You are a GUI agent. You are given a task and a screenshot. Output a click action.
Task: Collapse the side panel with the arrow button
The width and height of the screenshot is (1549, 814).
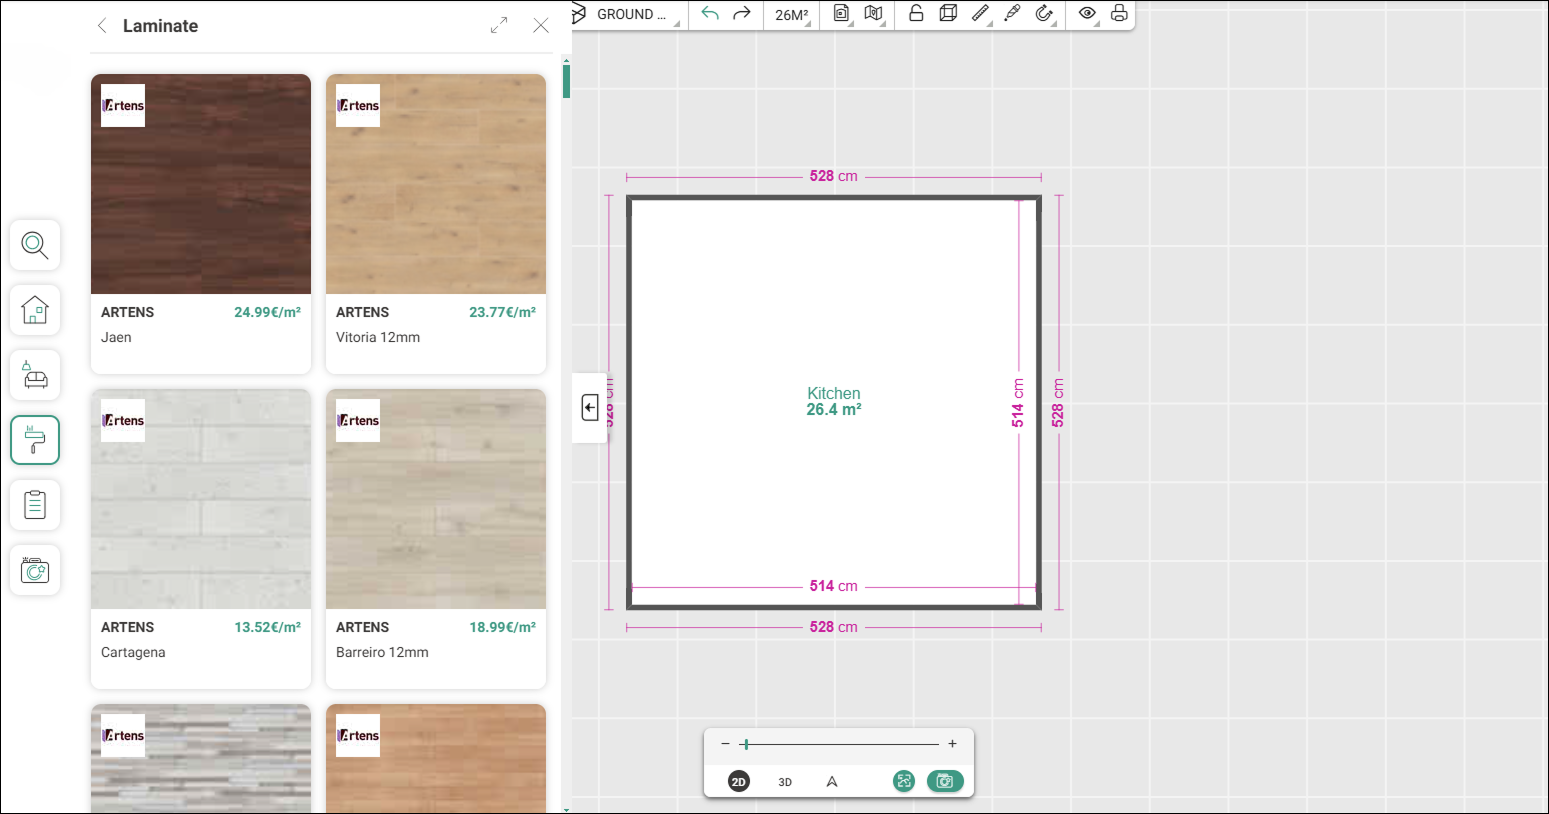(590, 408)
